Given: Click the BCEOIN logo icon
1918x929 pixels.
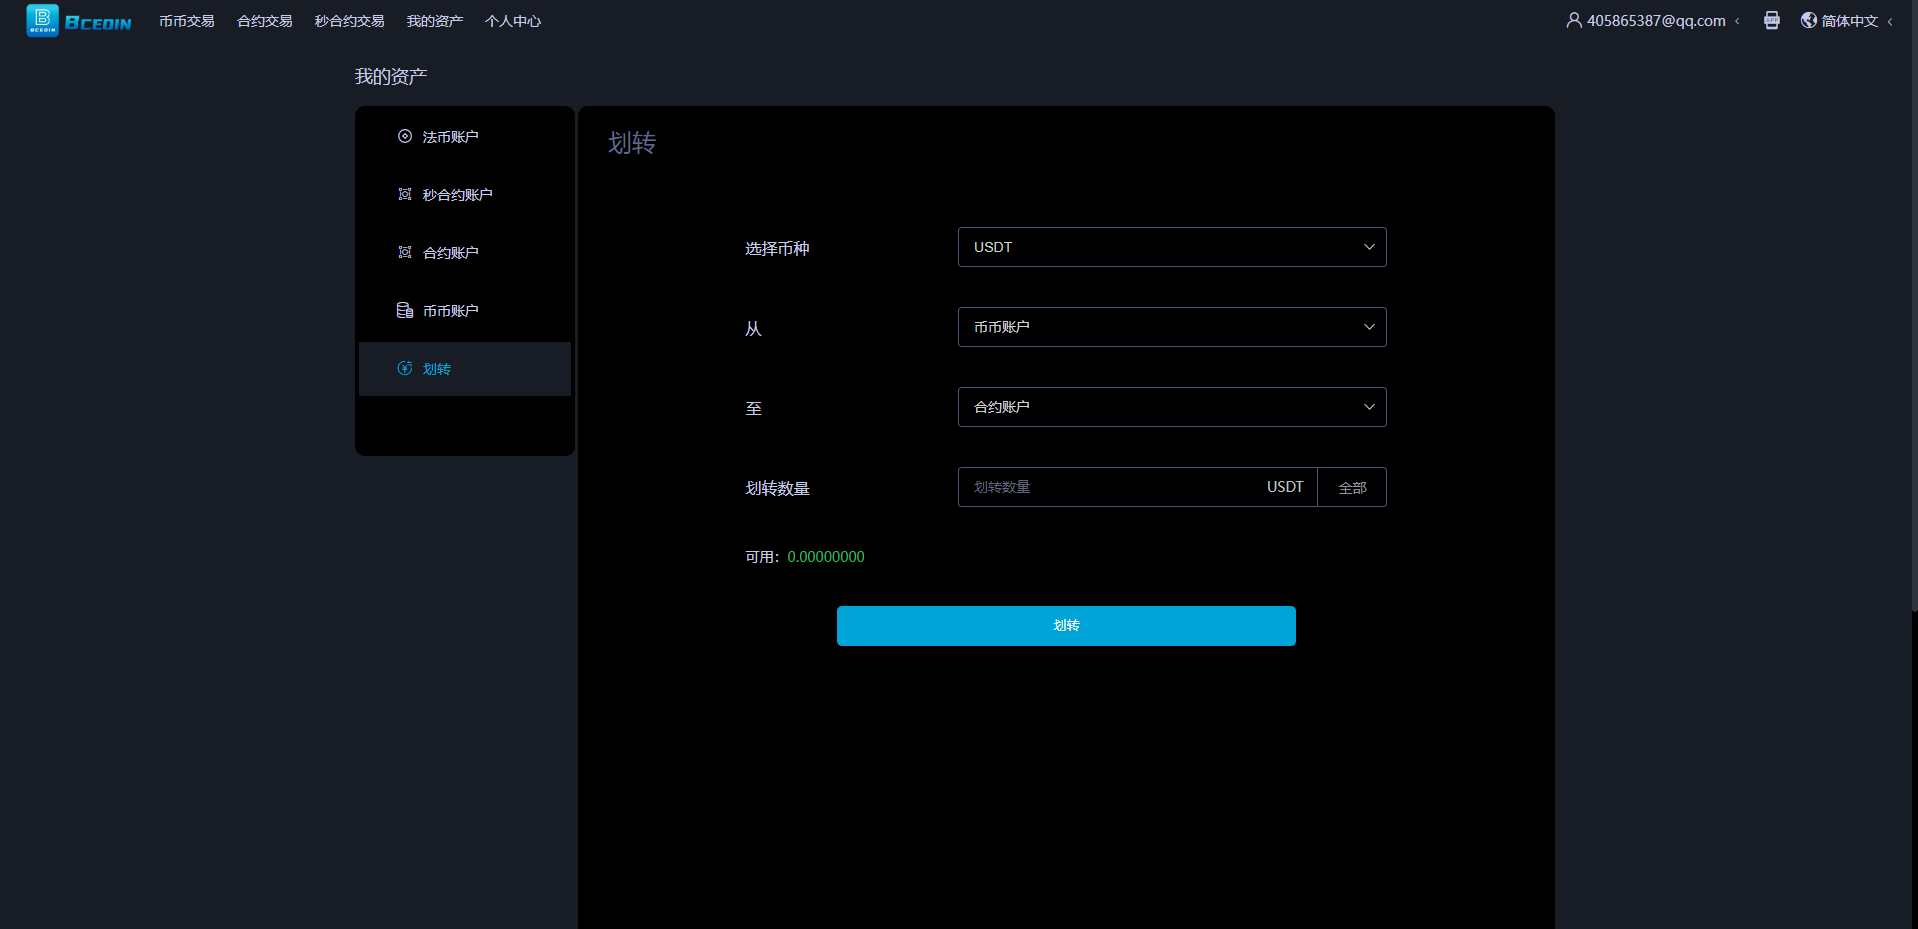Looking at the screenshot, I should [42, 21].
